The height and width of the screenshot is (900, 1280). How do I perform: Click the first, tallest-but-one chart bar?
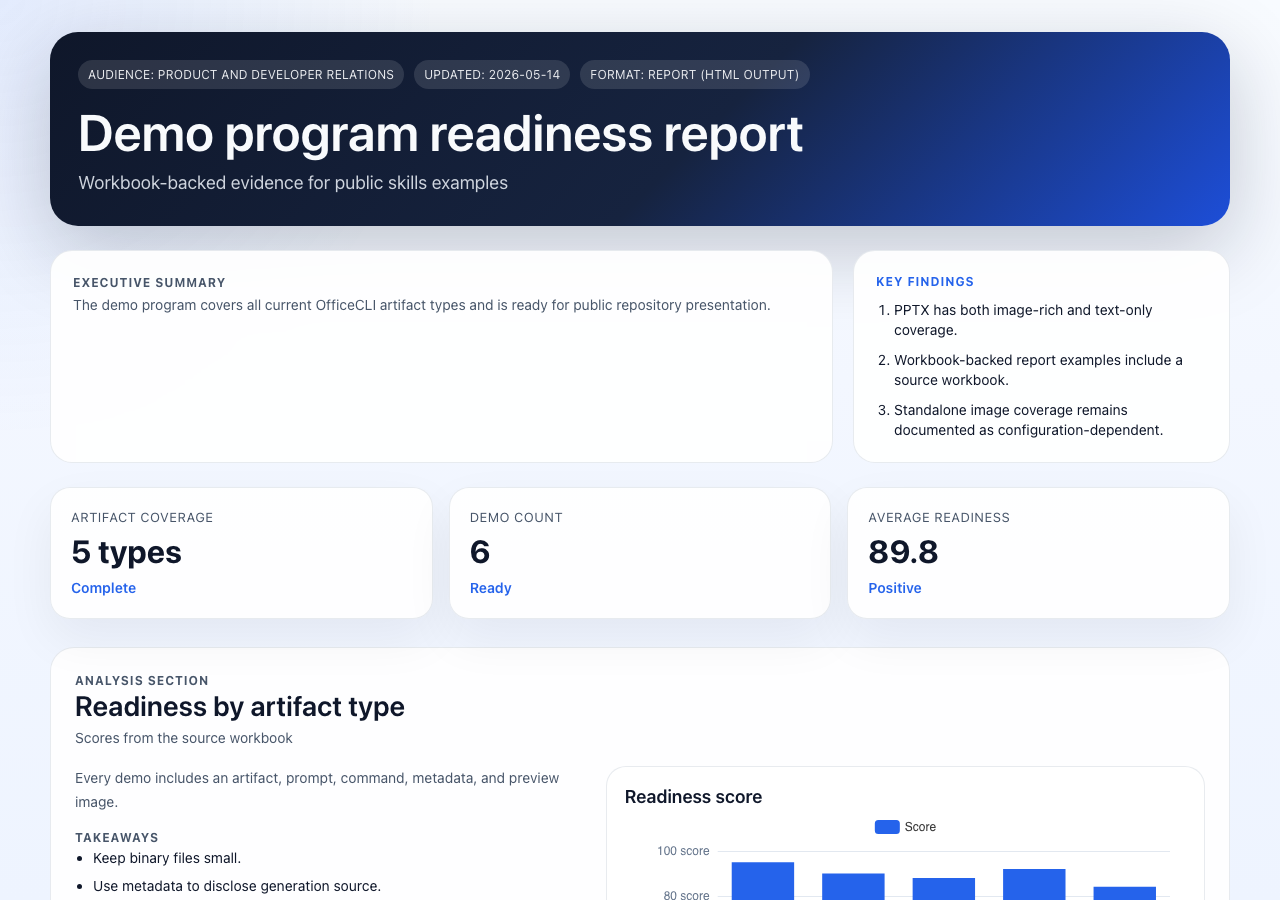pyautogui.click(x=763, y=881)
